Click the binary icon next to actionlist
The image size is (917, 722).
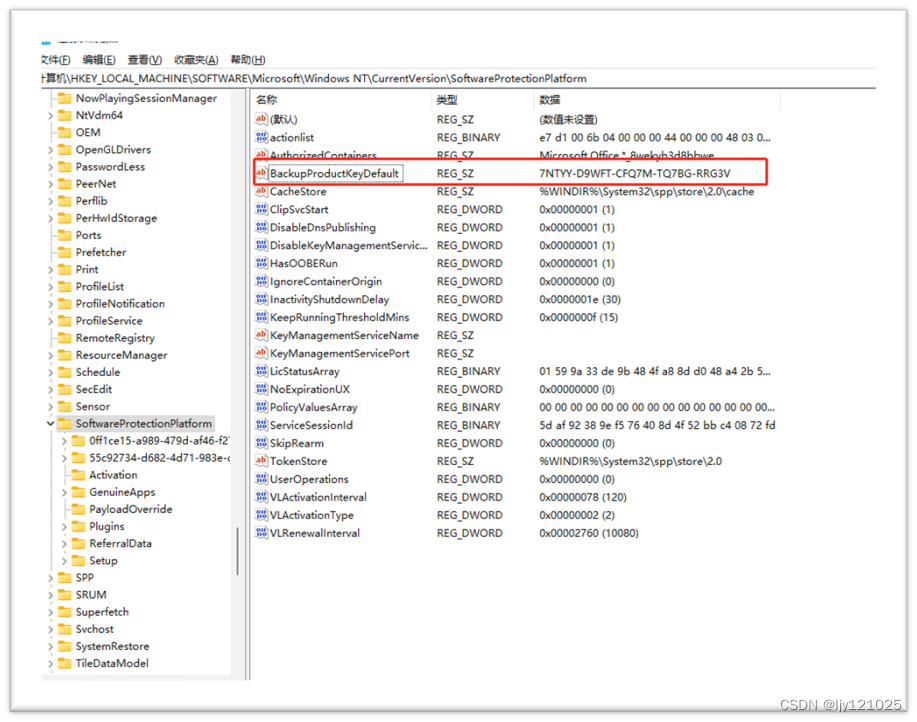tap(260, 137)
